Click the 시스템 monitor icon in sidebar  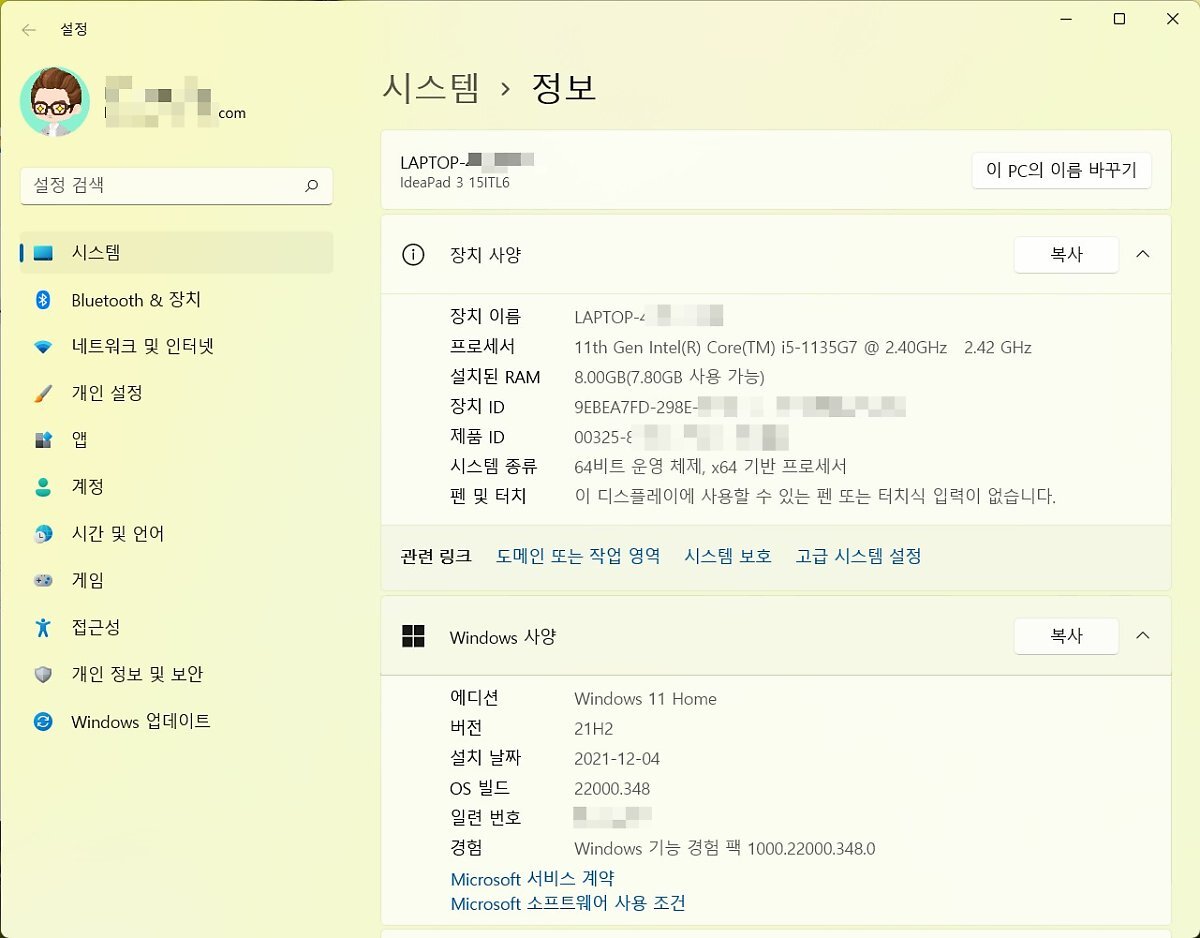43,253
